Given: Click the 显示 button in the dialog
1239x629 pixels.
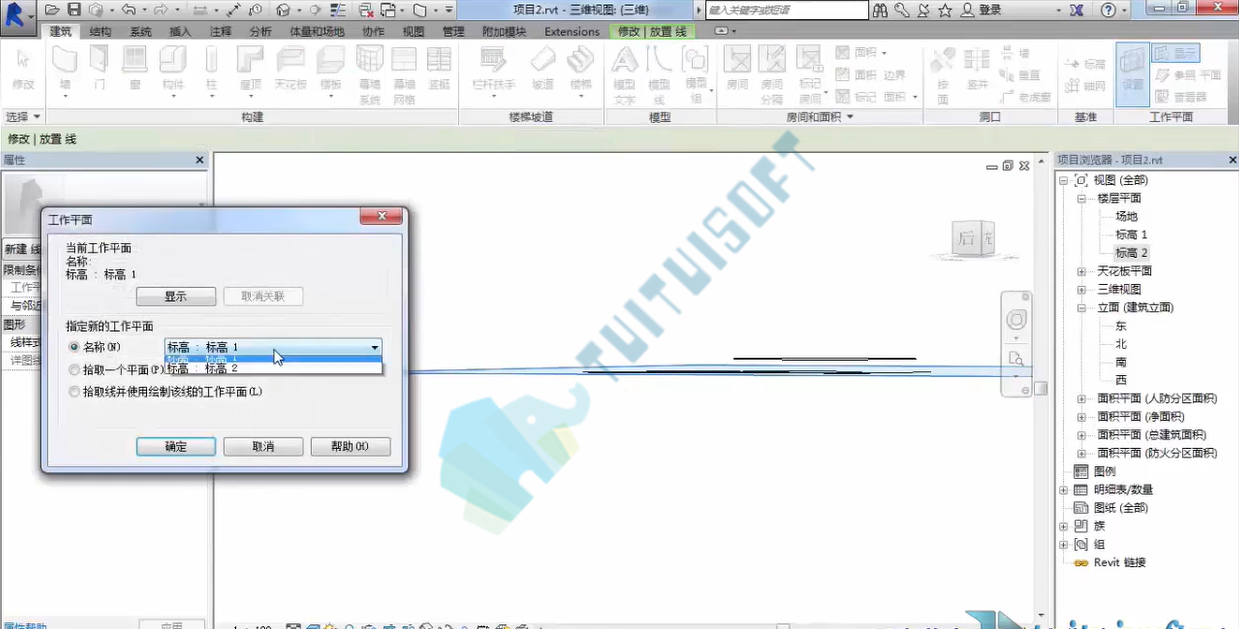Looking at the screenshot, I should 176,297.
